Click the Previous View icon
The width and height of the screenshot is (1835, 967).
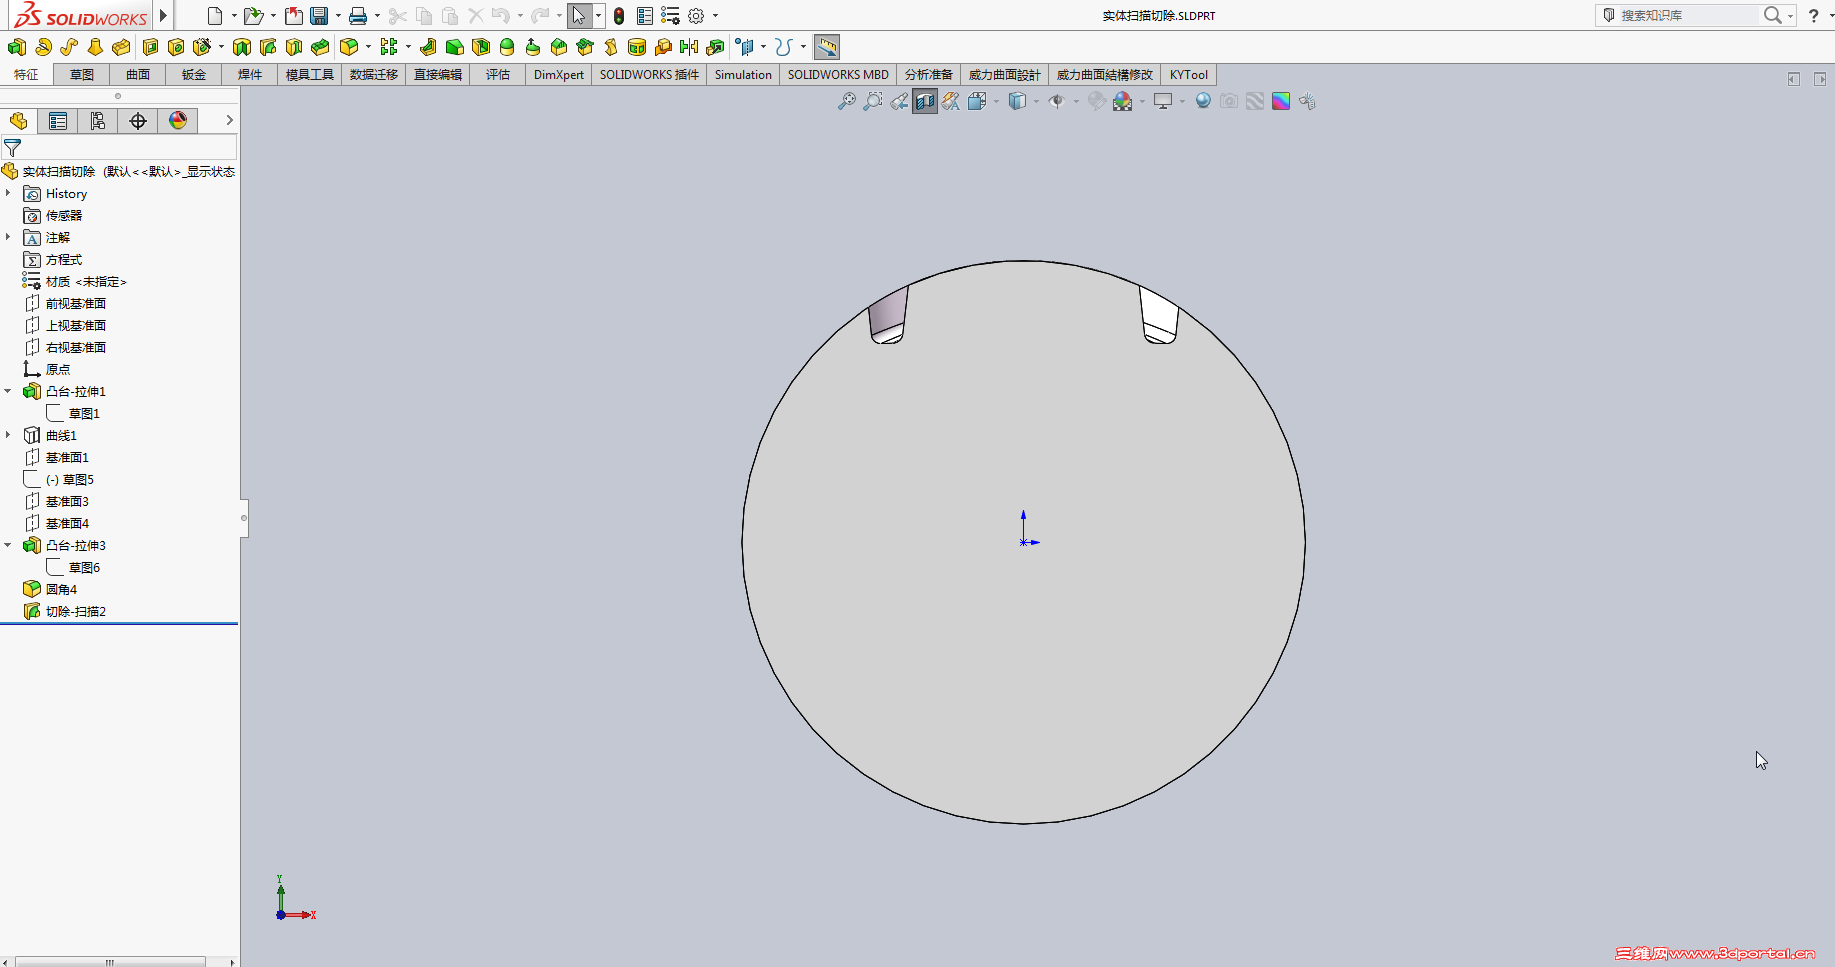899,101
